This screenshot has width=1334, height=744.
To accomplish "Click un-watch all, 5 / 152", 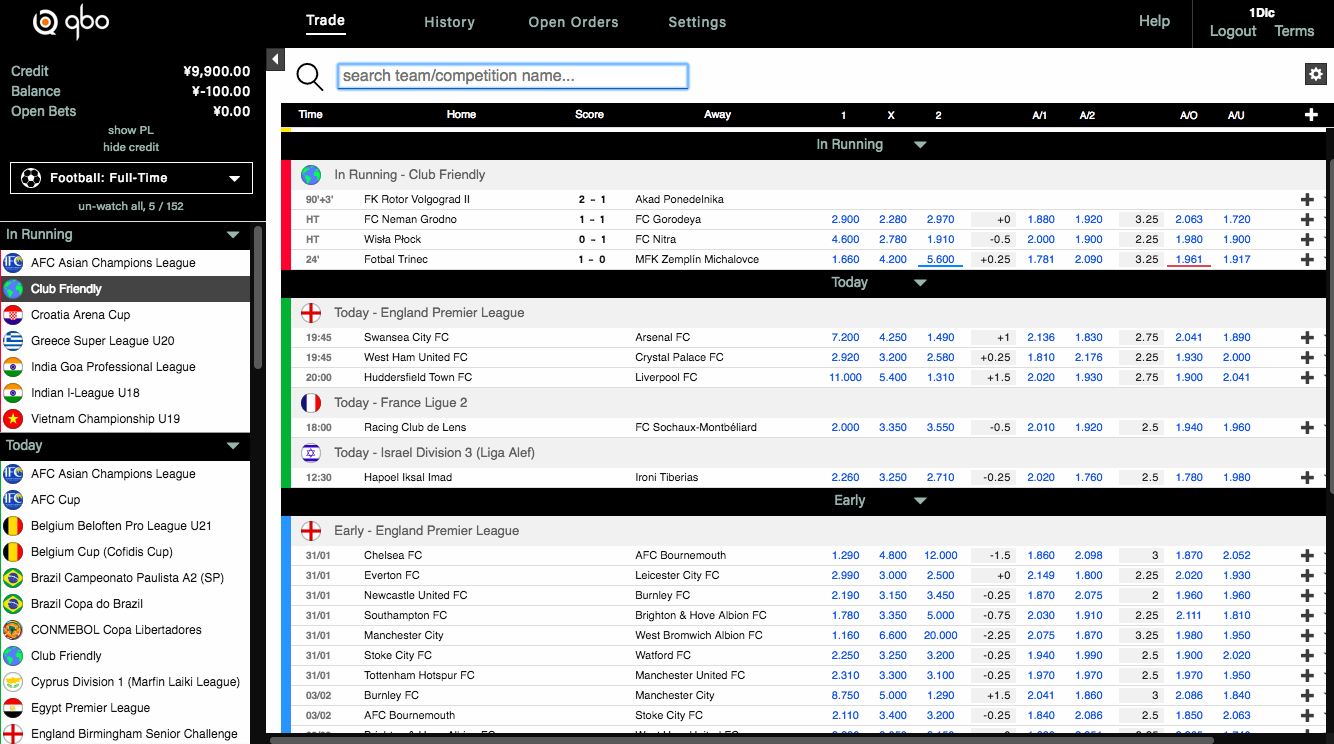I will tap(131, 206).
